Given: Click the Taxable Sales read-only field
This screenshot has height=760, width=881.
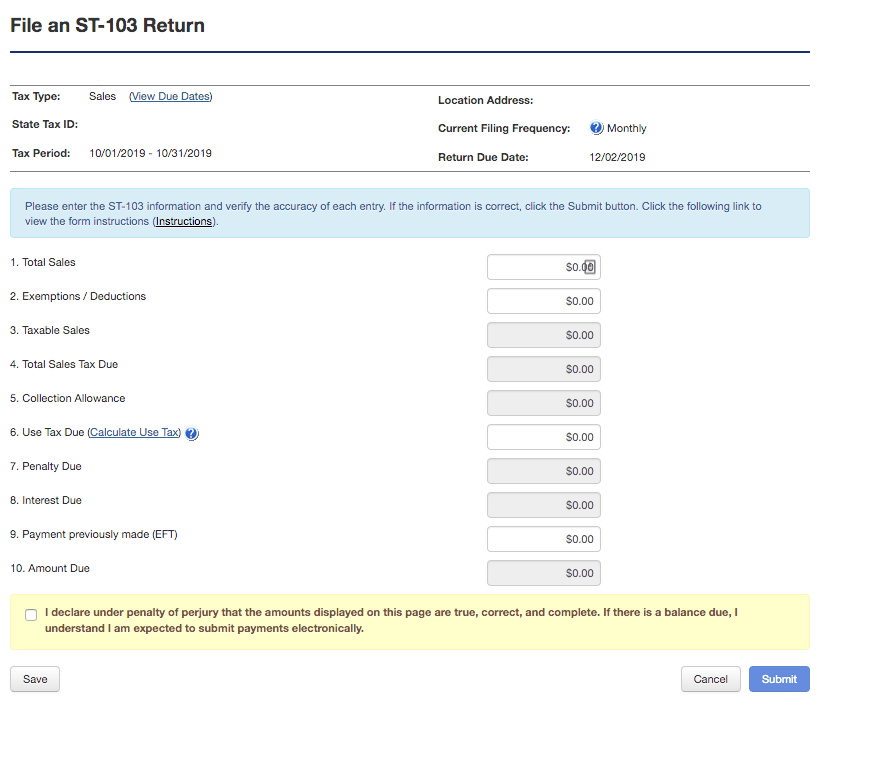Looking at the screenshot, I should 544,335.
